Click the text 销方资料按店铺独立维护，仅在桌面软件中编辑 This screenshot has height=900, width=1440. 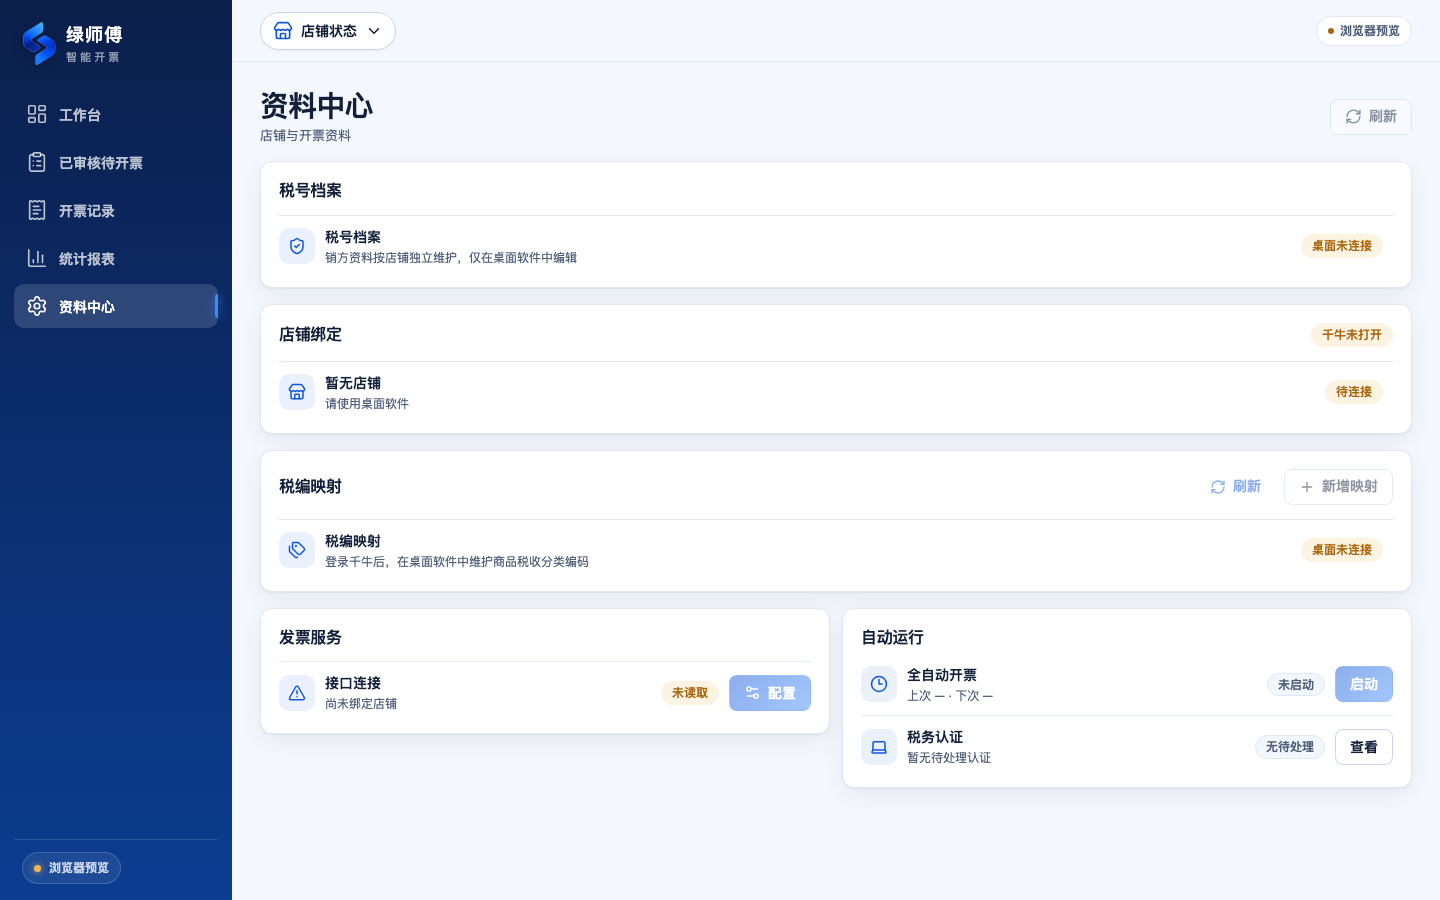(x=451, y=258)
